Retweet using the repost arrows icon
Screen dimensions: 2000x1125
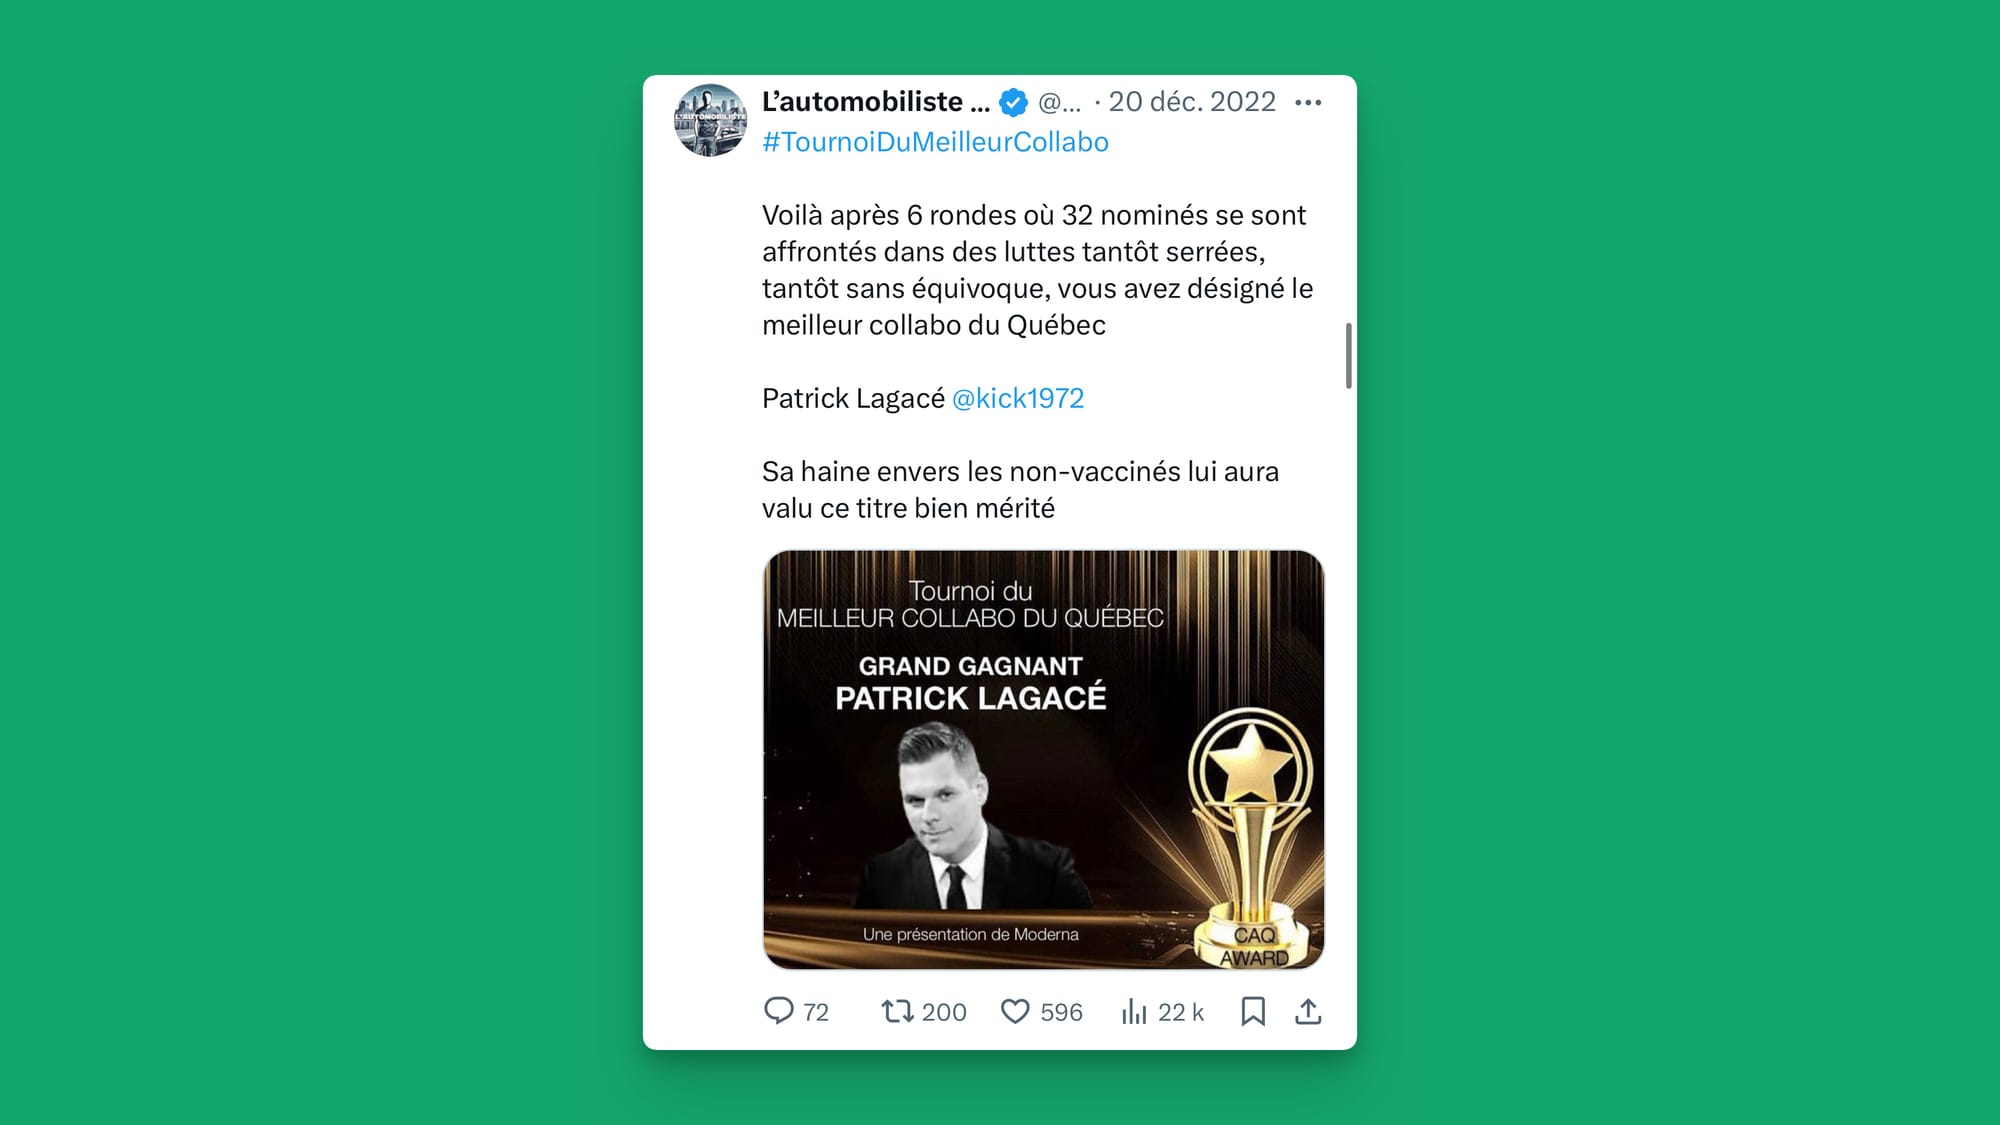click(x=897, y=1011)
